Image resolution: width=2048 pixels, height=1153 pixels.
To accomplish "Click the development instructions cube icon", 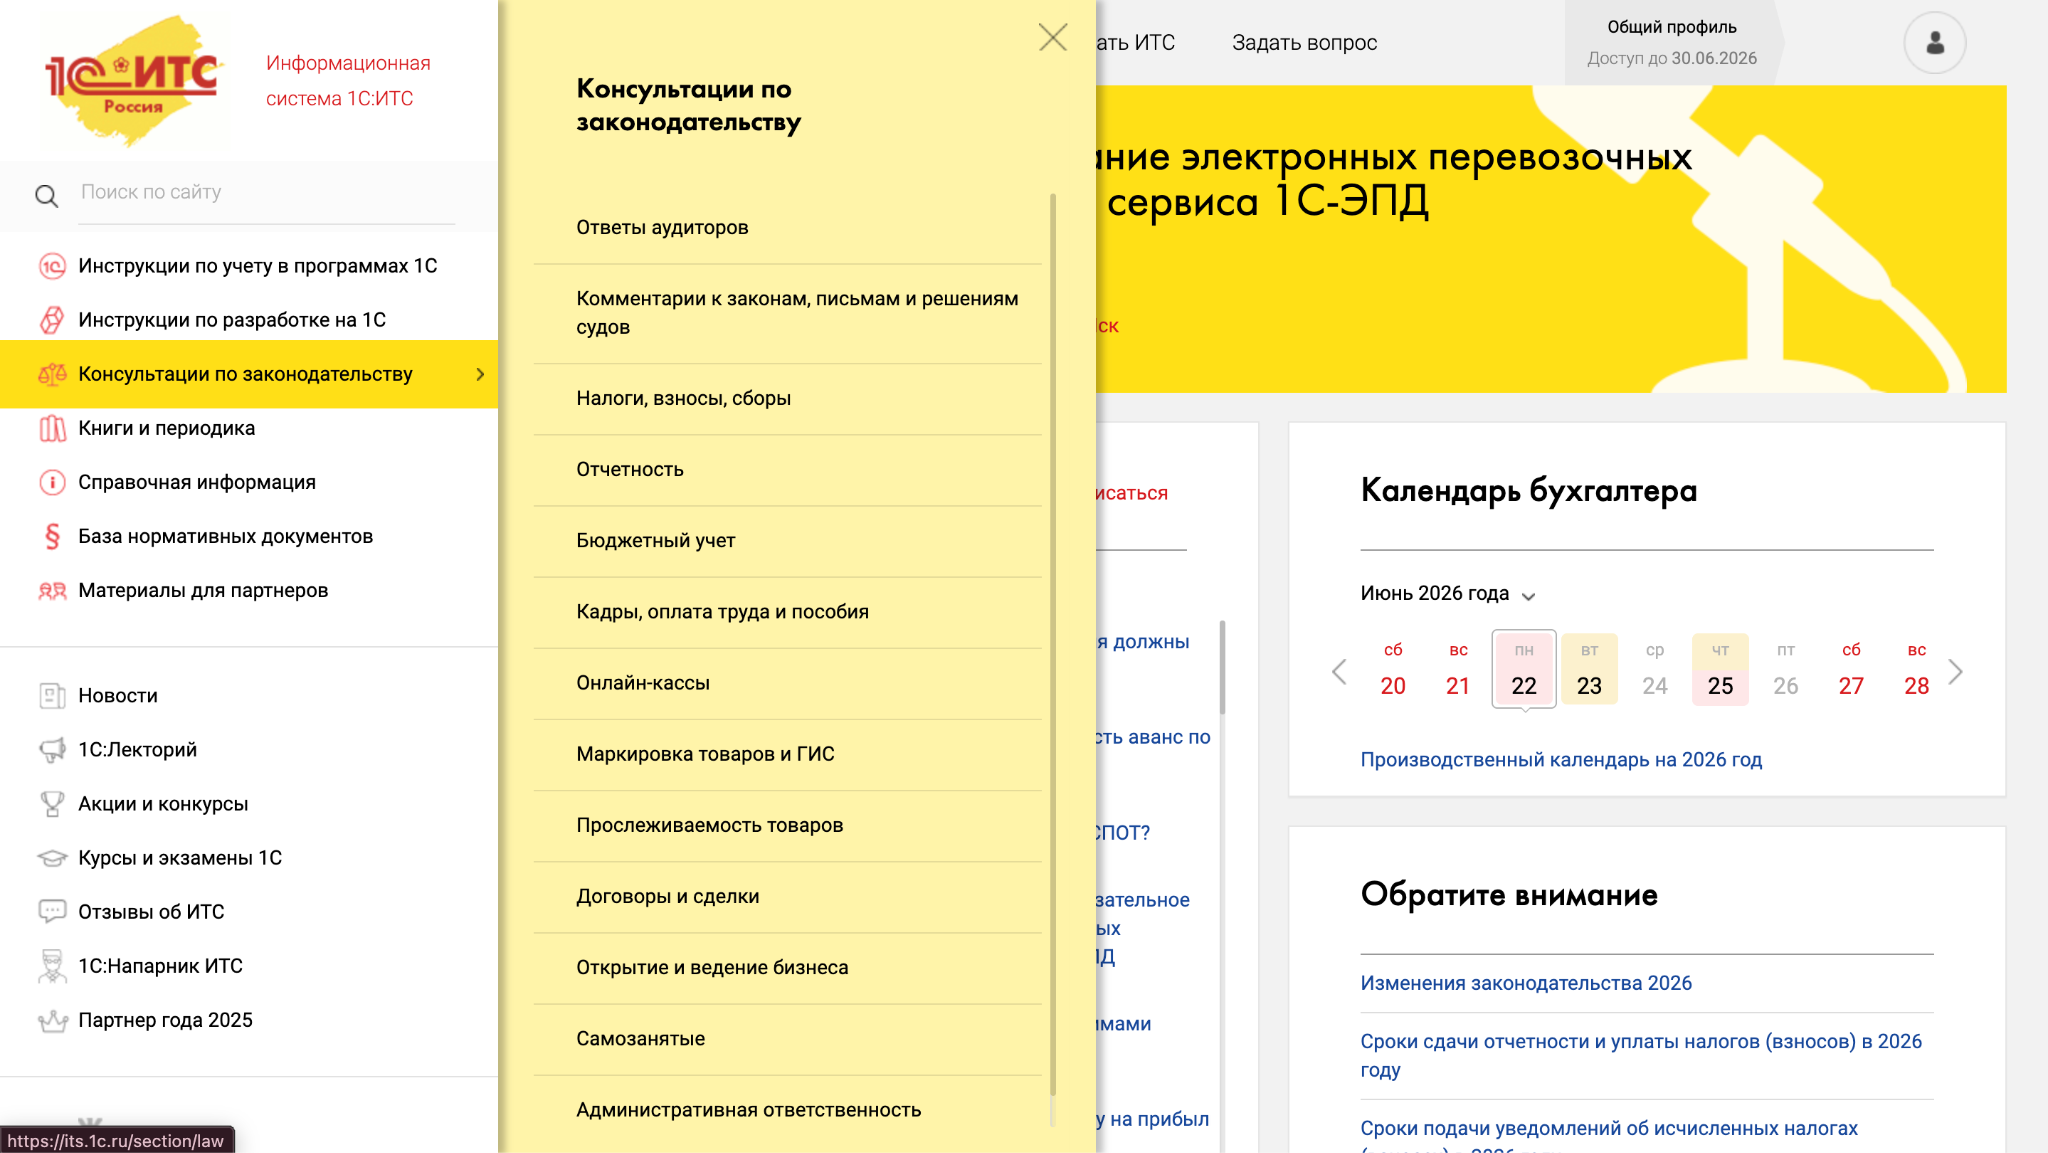I will point(52,320).
